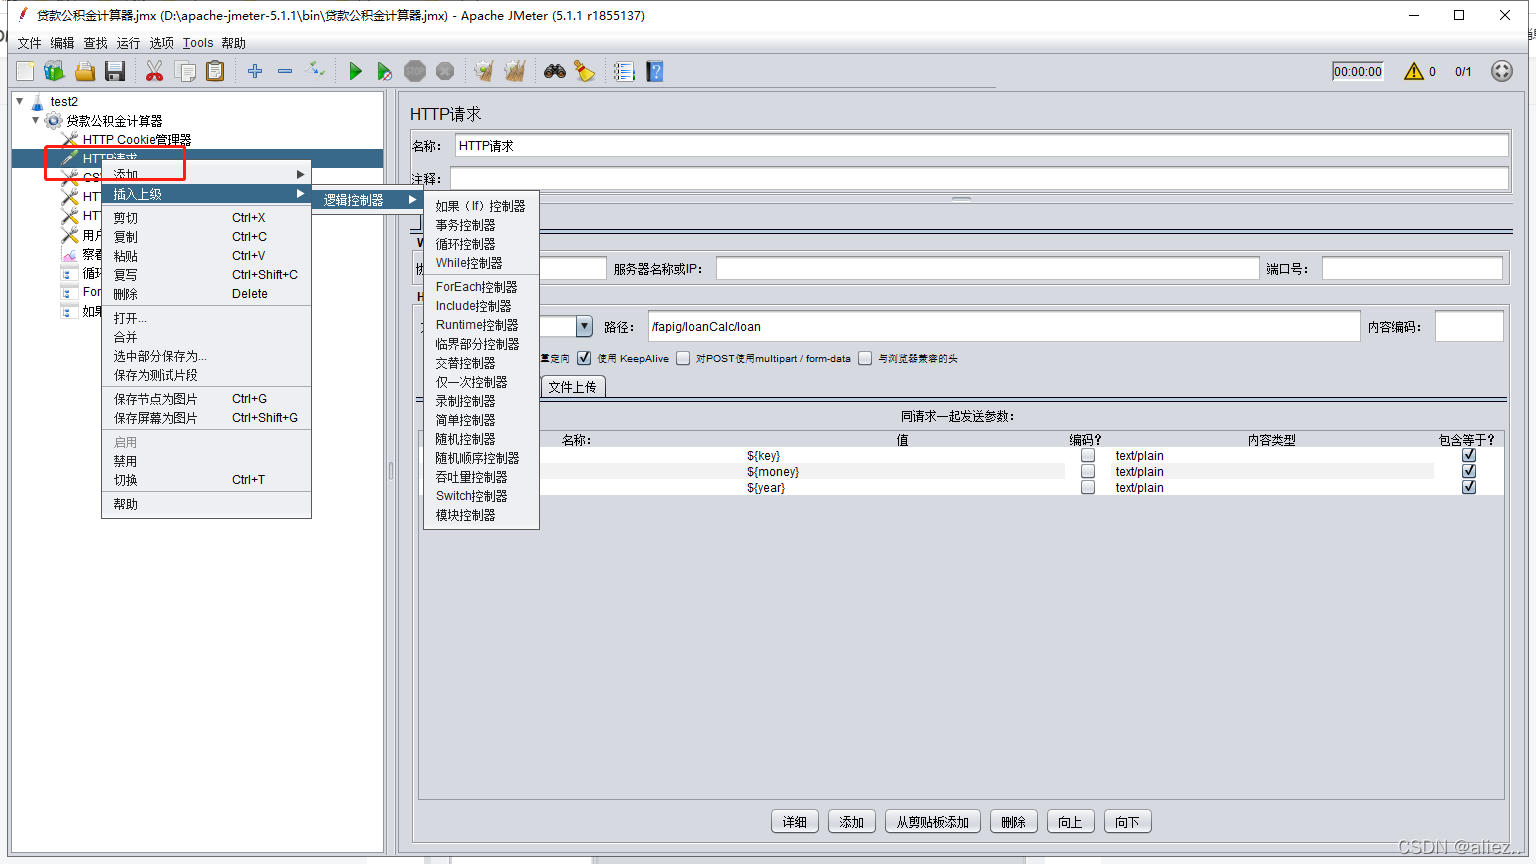Screen dimensions: 1536x864
Task: Open Help with the question mark icon
Action: tap(655, 71)
